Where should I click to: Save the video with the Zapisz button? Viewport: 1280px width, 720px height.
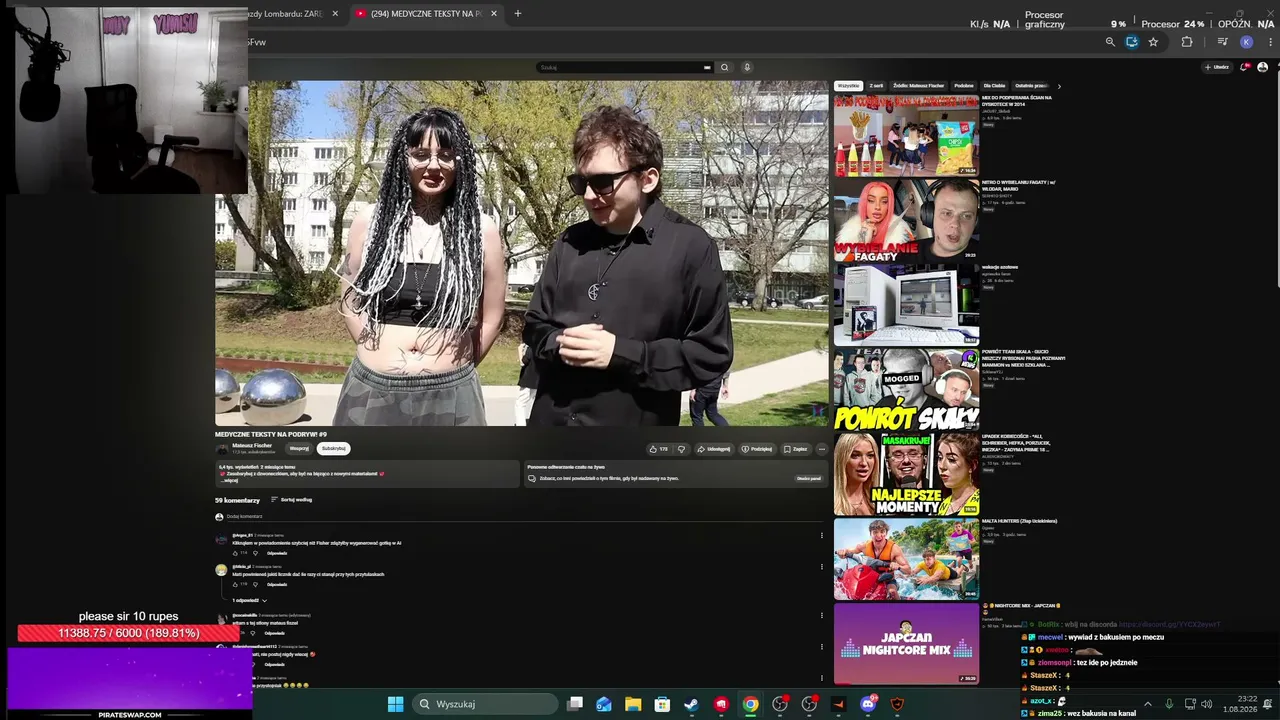click(x=796, y=449)
